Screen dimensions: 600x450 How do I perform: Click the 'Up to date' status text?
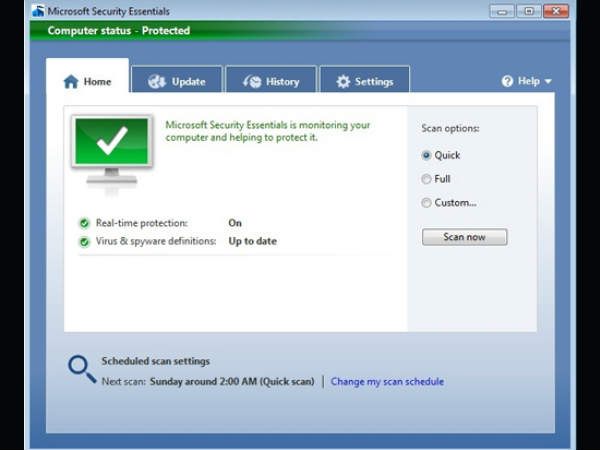(253, 241)
